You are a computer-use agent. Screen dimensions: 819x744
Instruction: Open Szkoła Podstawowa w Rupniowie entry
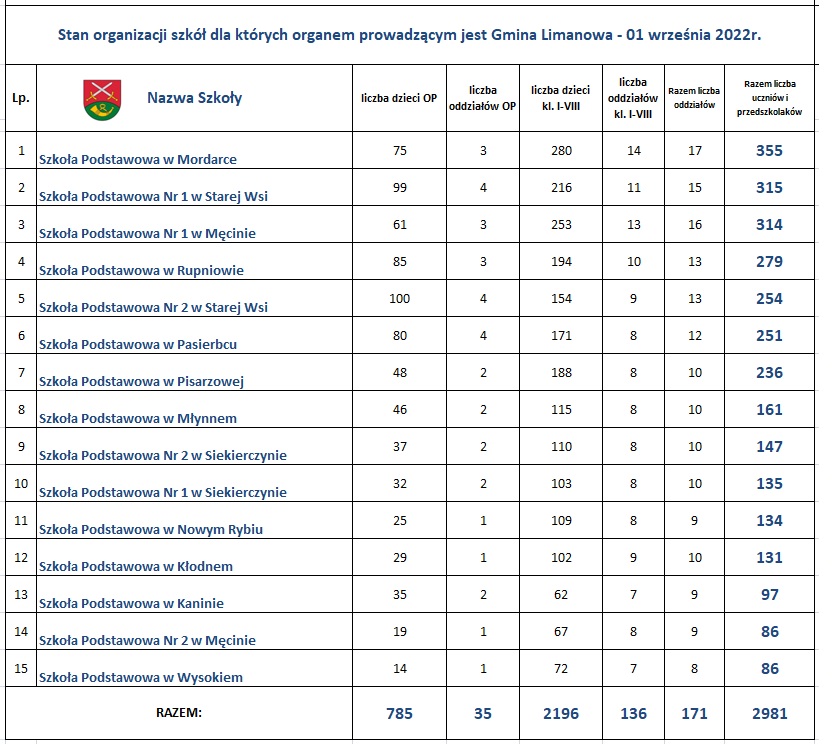click(x=141, y=270)
